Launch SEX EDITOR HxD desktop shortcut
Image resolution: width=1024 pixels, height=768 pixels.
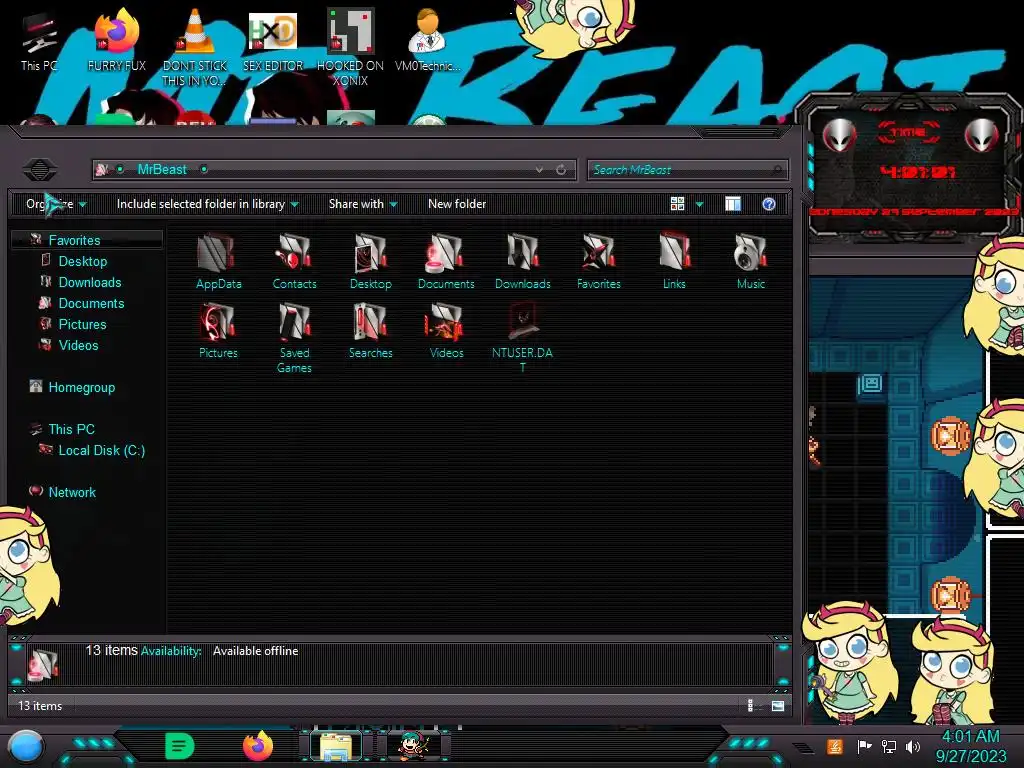pyautogui.click(x=272, y=40)
